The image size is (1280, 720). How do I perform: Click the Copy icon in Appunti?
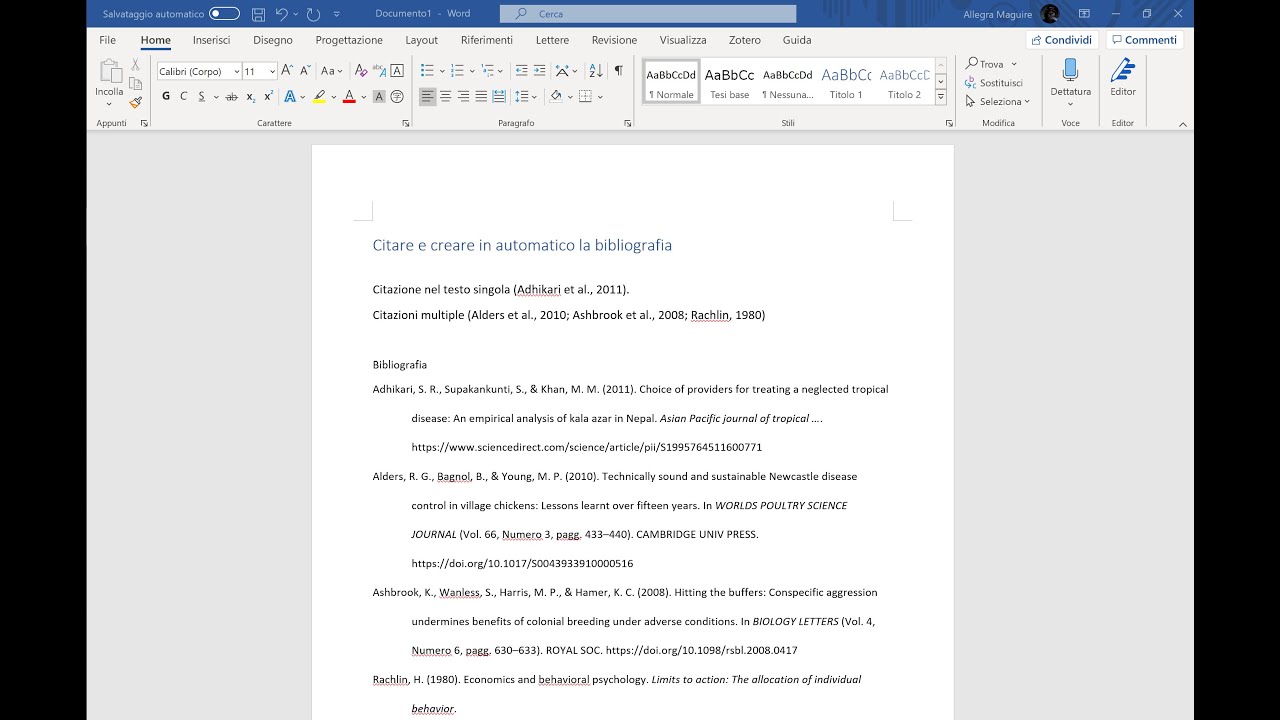tap(136, 83)
